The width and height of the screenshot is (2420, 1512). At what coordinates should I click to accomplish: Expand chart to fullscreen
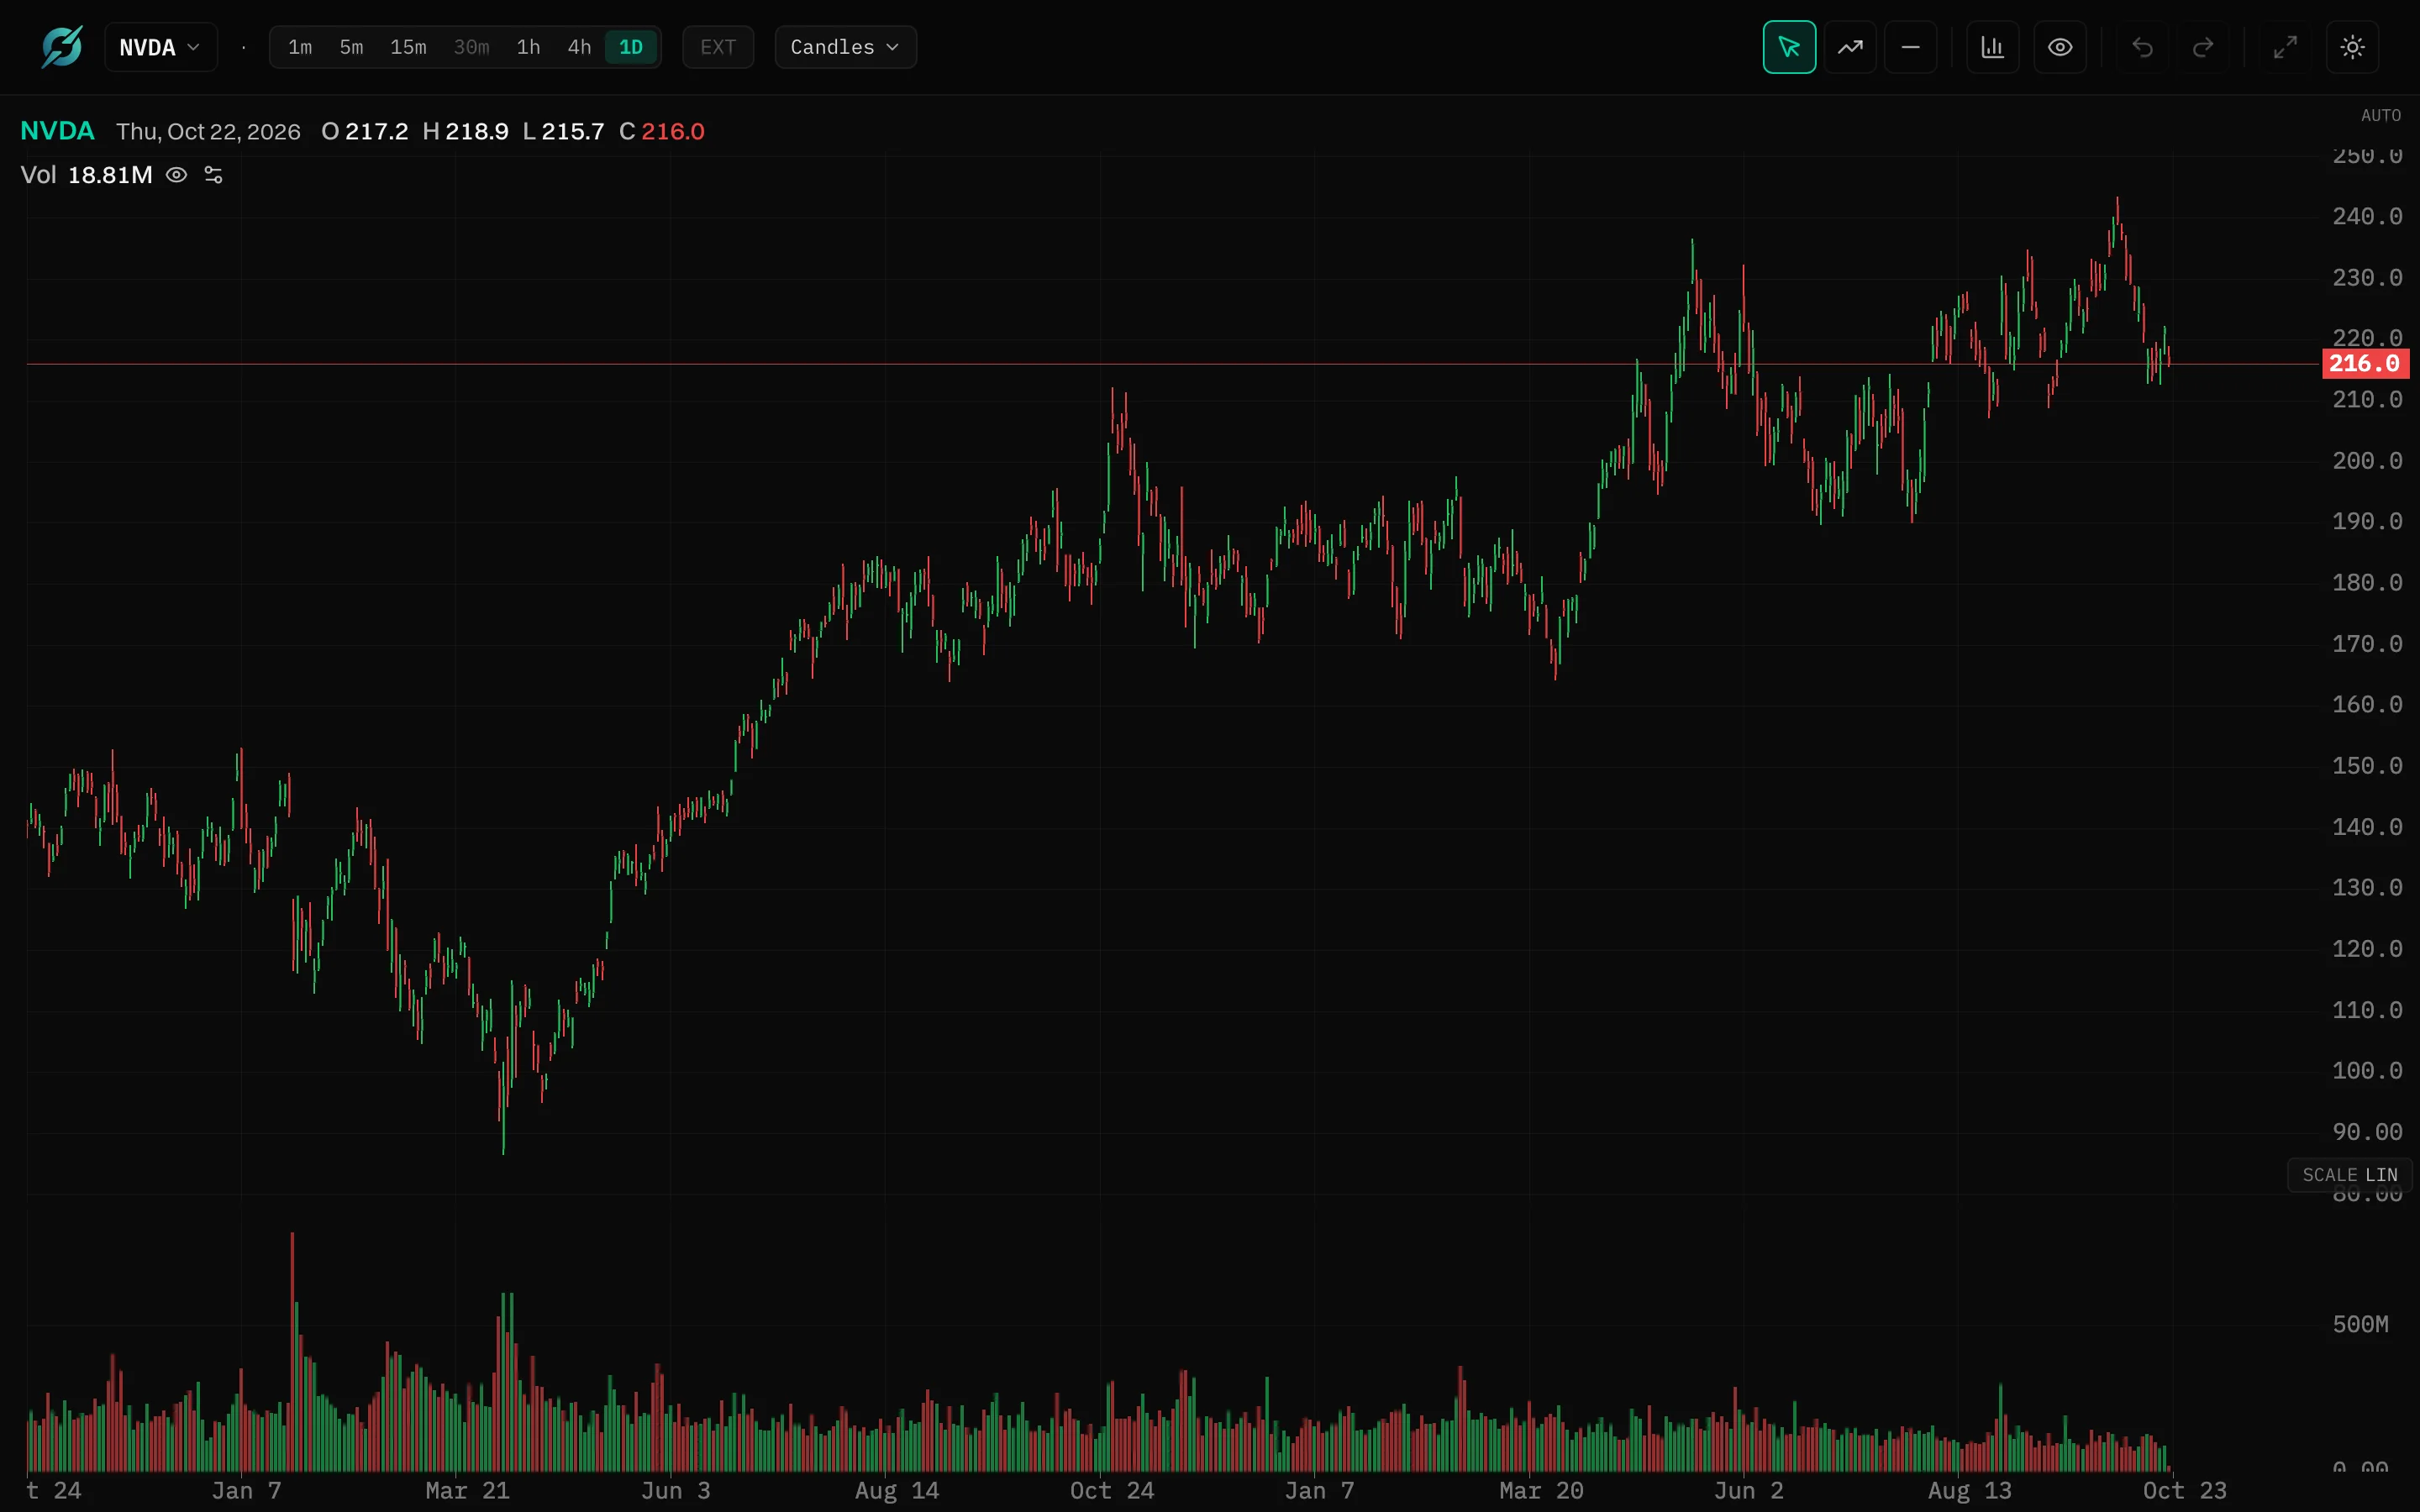point(2285,47)
